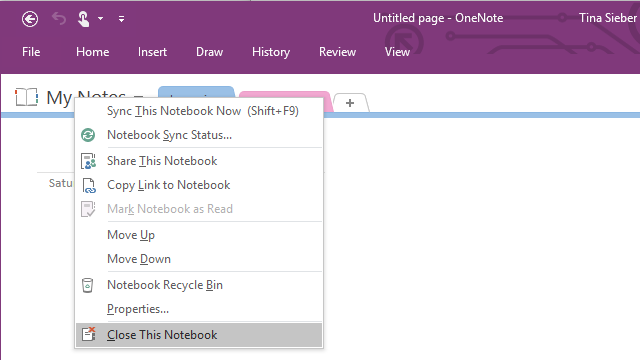Switch to the Draw ribbon tab
The width and height of the screenshot is (640, 360).
209,52
